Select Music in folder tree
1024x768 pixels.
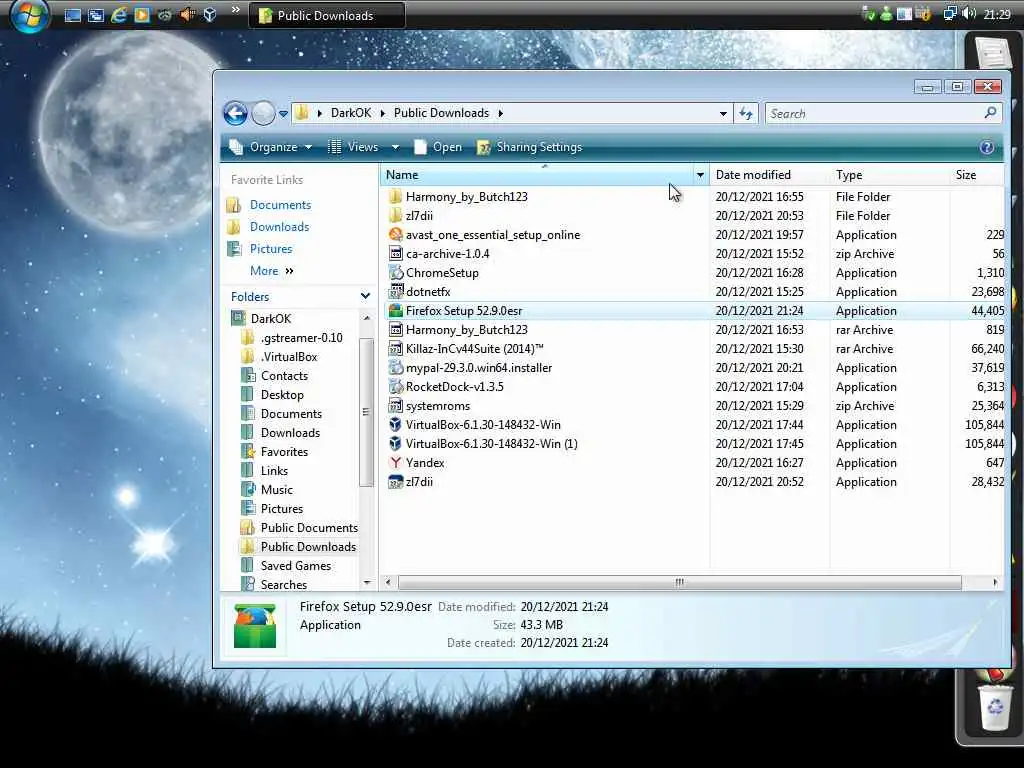276,490
